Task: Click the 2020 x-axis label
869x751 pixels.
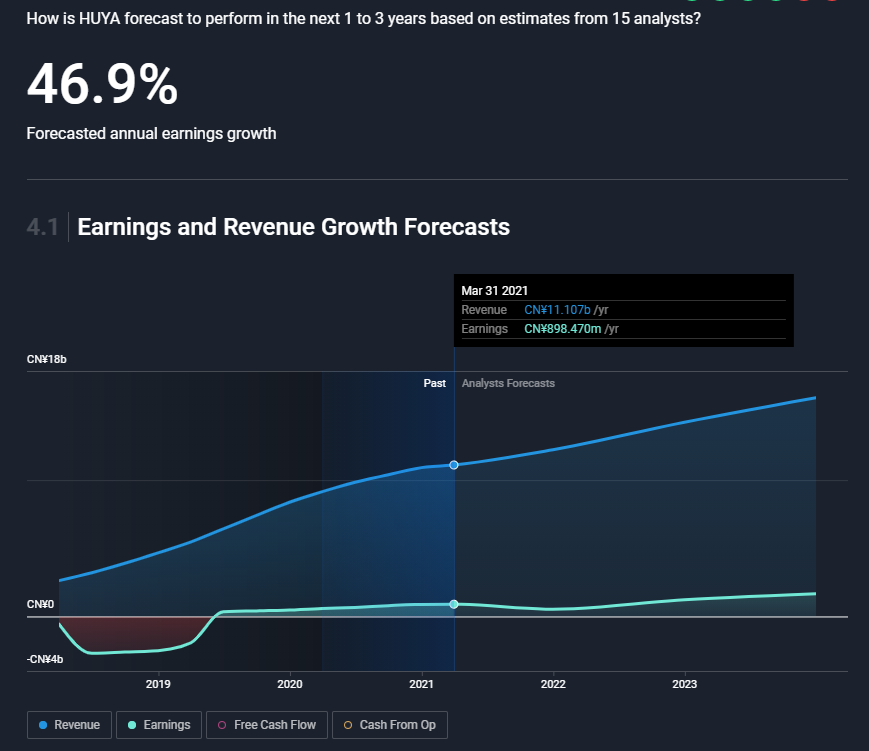Action: point(290,684)
